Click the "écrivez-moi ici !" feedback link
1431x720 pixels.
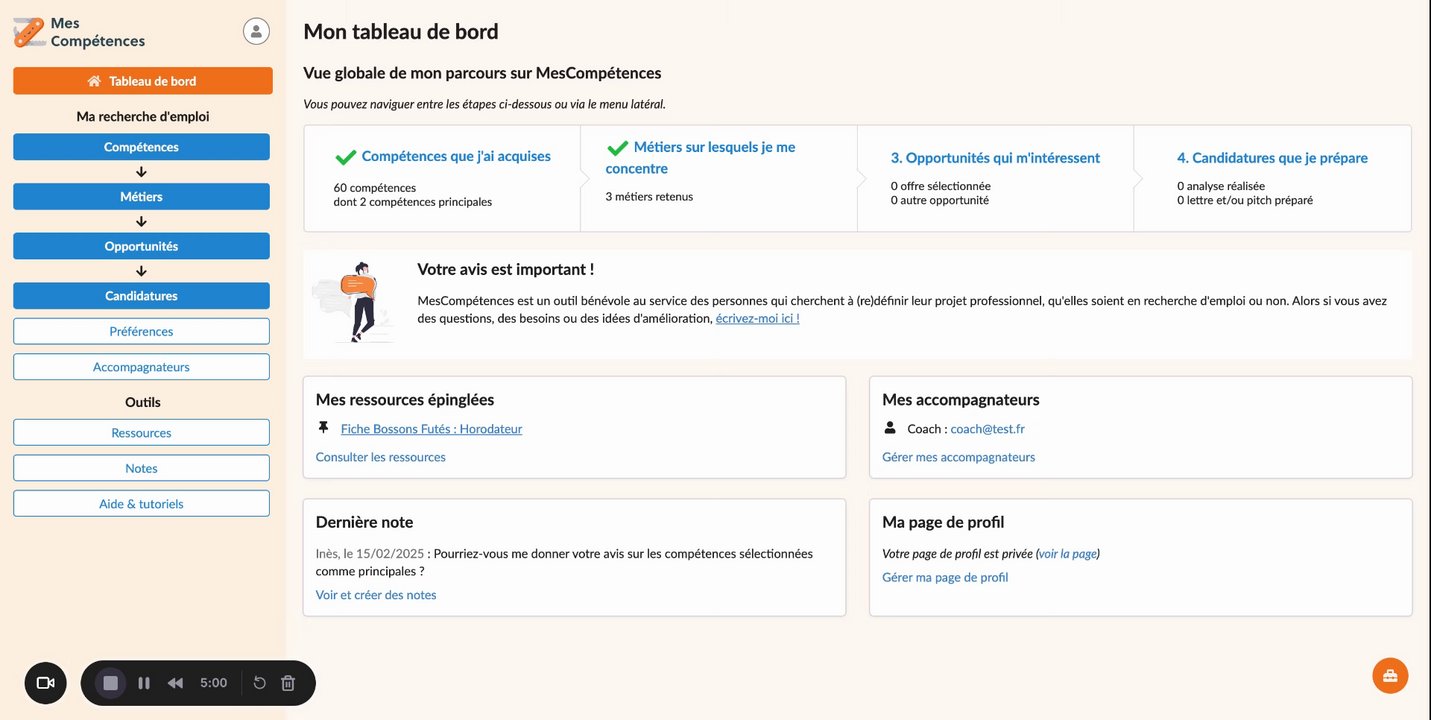757,319
